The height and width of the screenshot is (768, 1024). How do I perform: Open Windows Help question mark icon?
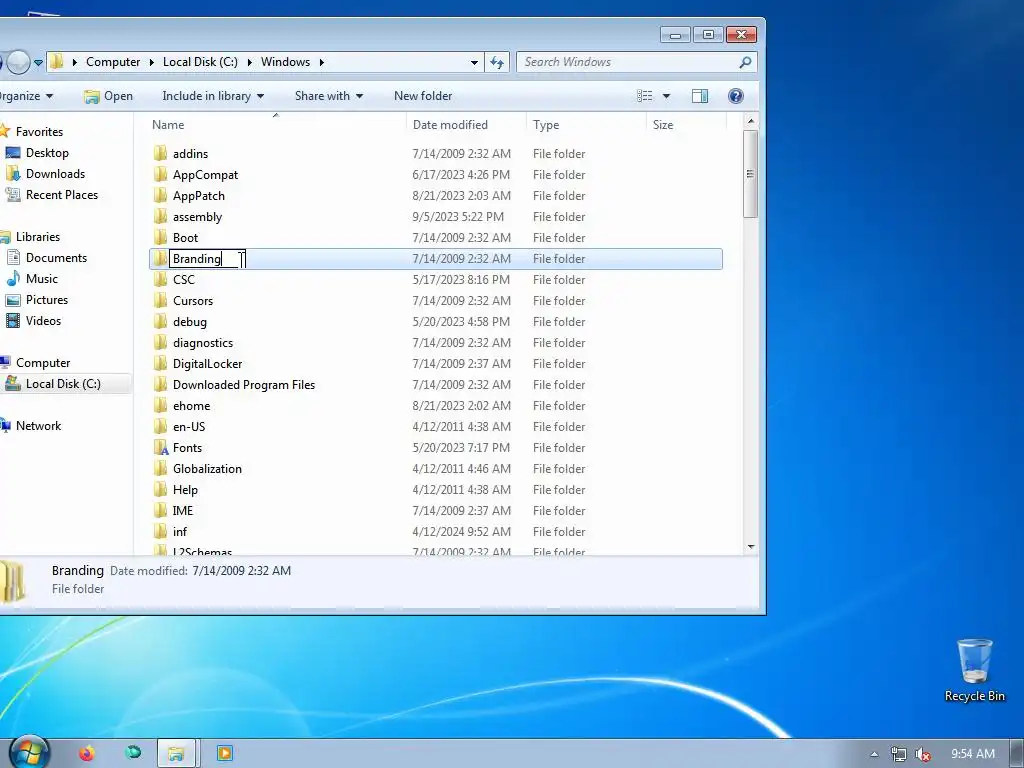(x=735, y=96)
